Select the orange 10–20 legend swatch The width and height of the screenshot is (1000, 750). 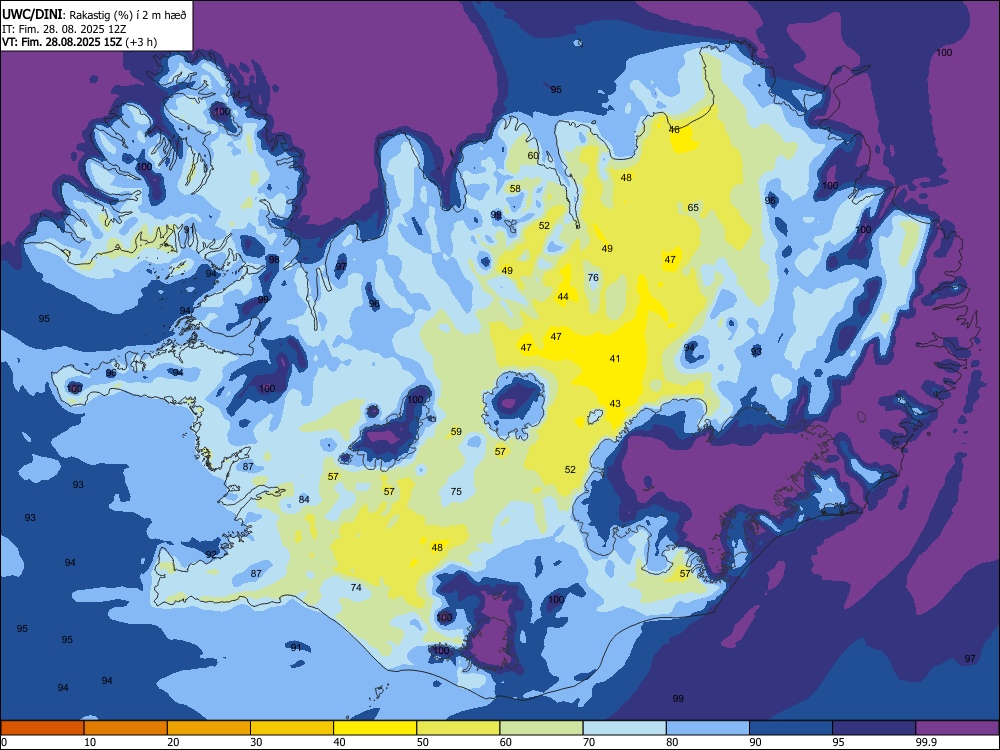pyautogui.click(x=126, y=728)
